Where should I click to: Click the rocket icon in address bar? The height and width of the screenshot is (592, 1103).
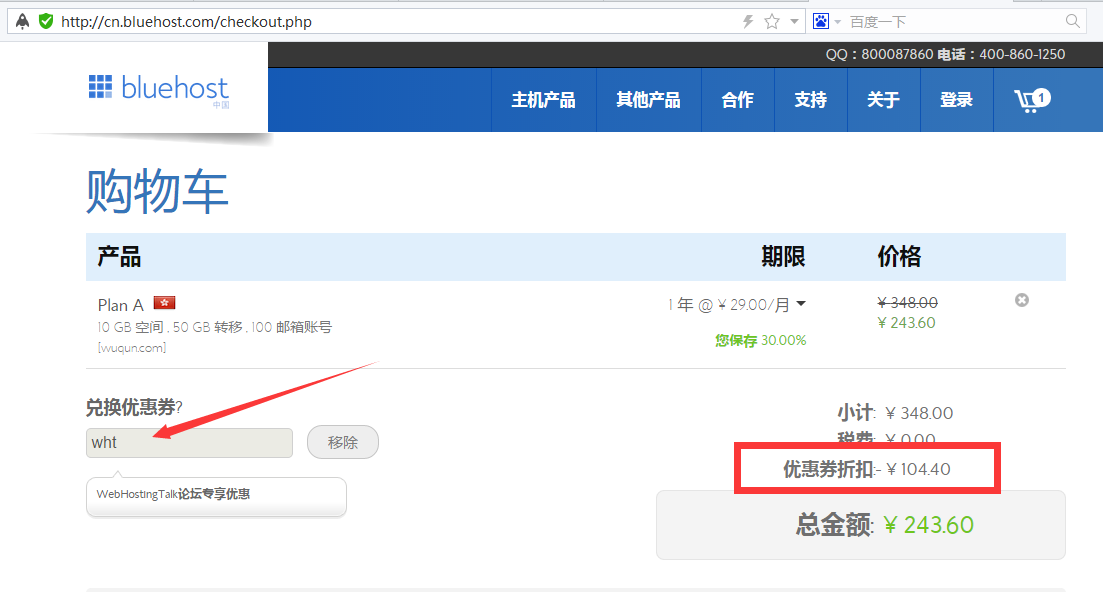(x=23, y=22)
